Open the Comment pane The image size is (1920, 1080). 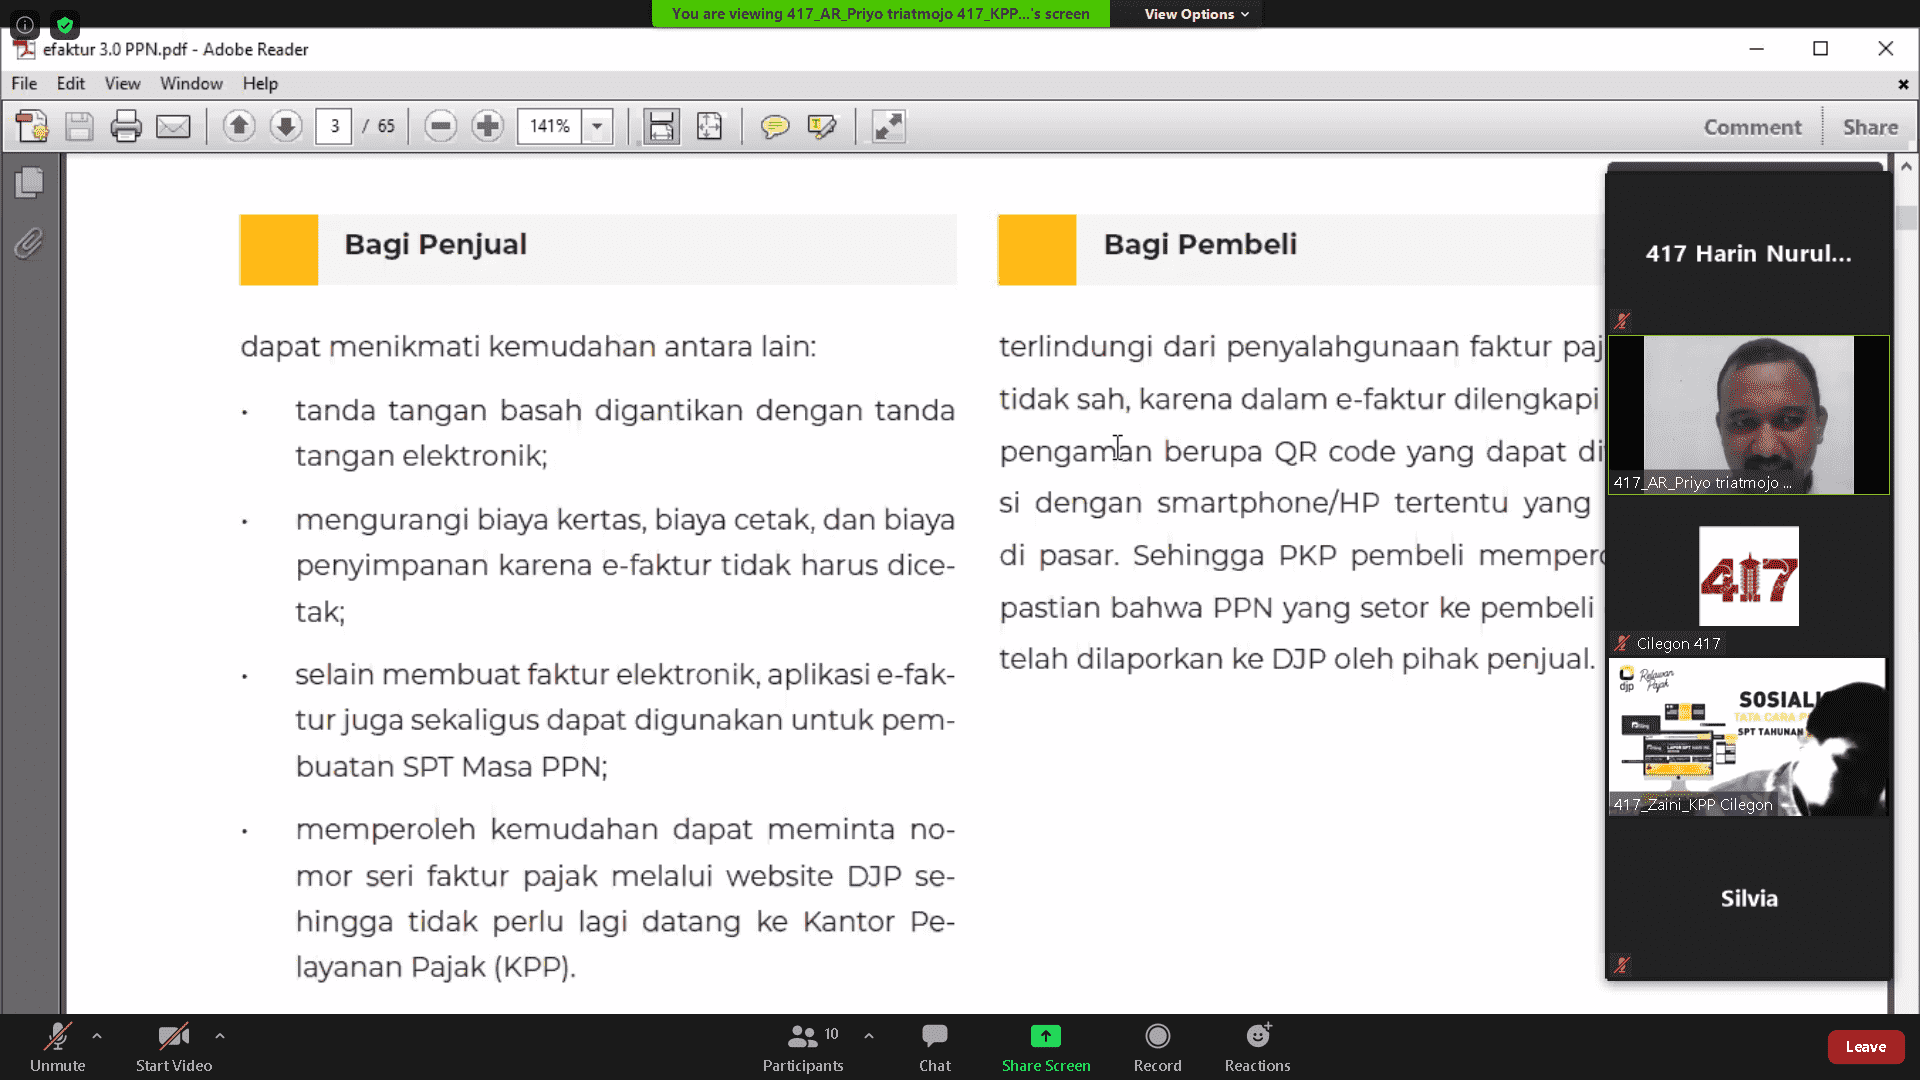(x=1752, y=127)
